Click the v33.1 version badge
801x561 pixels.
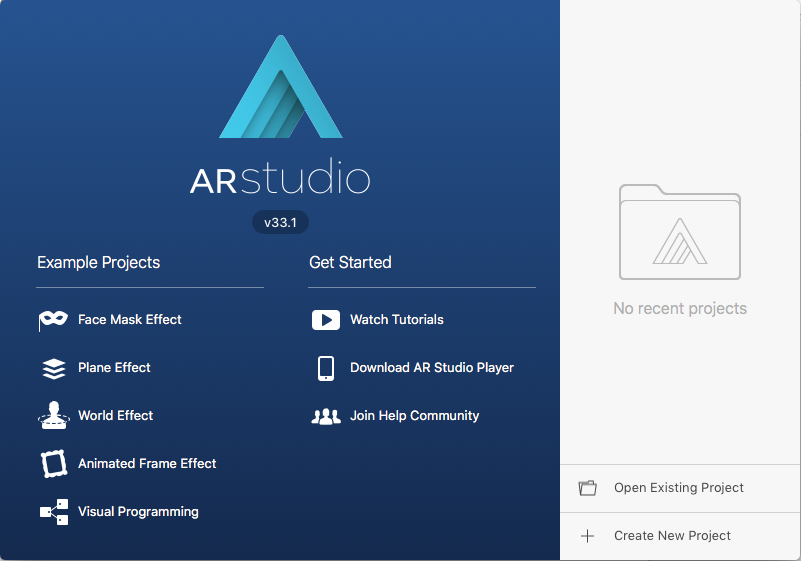(280, 223)
